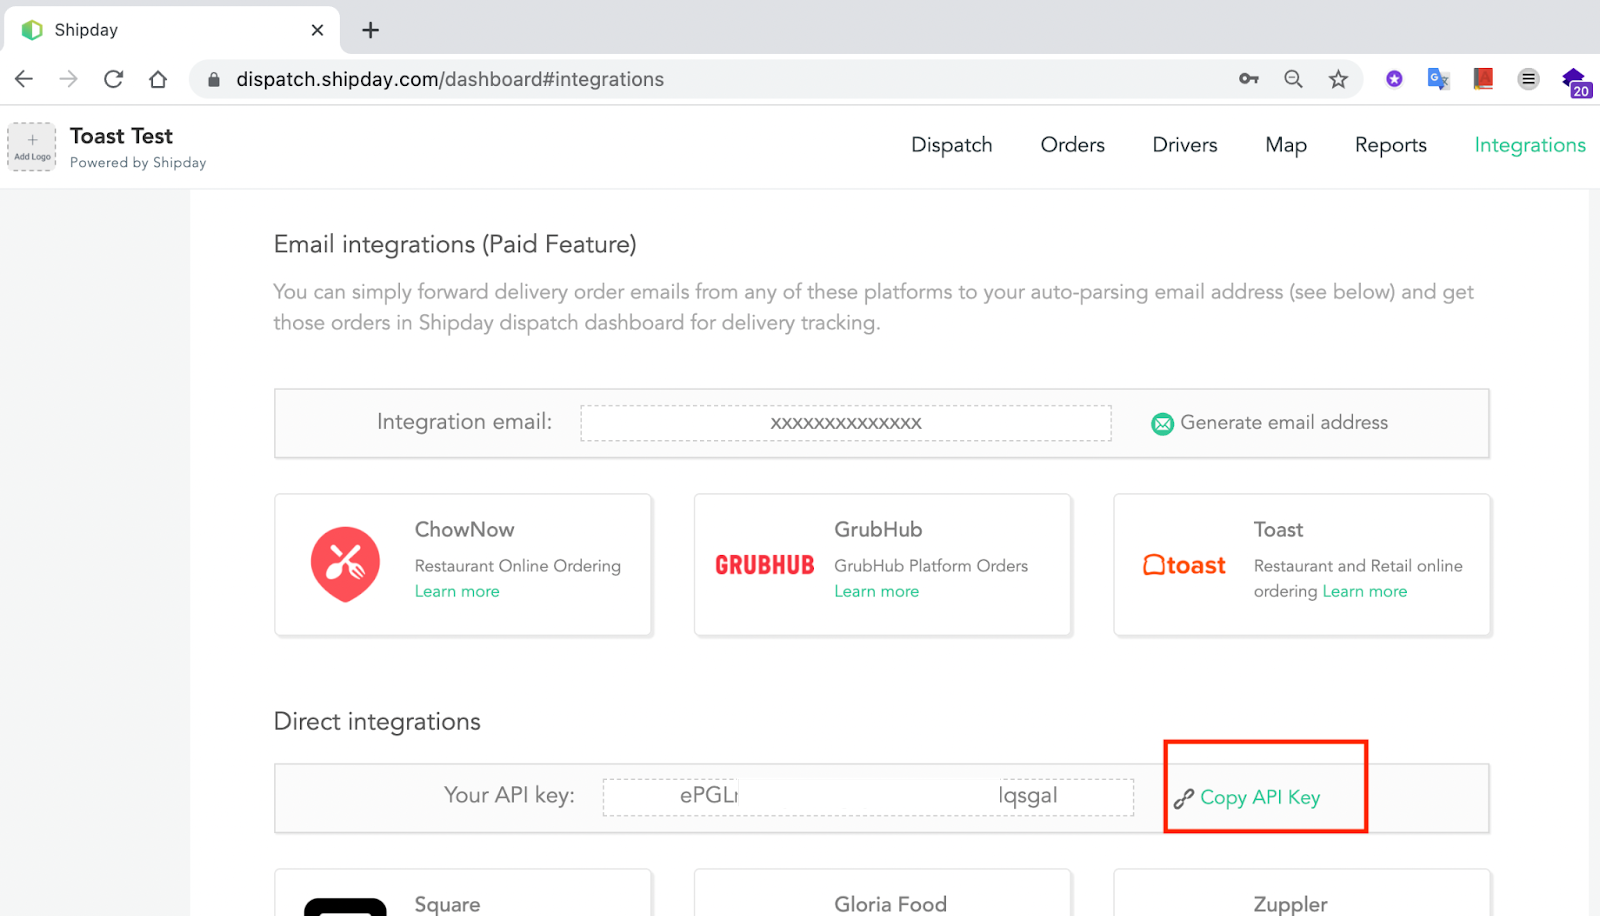Image resolution: width=1600 pixels, height=916 pixels.
Task: Click the link icon beside Copy API Key
Action: 1184,798
